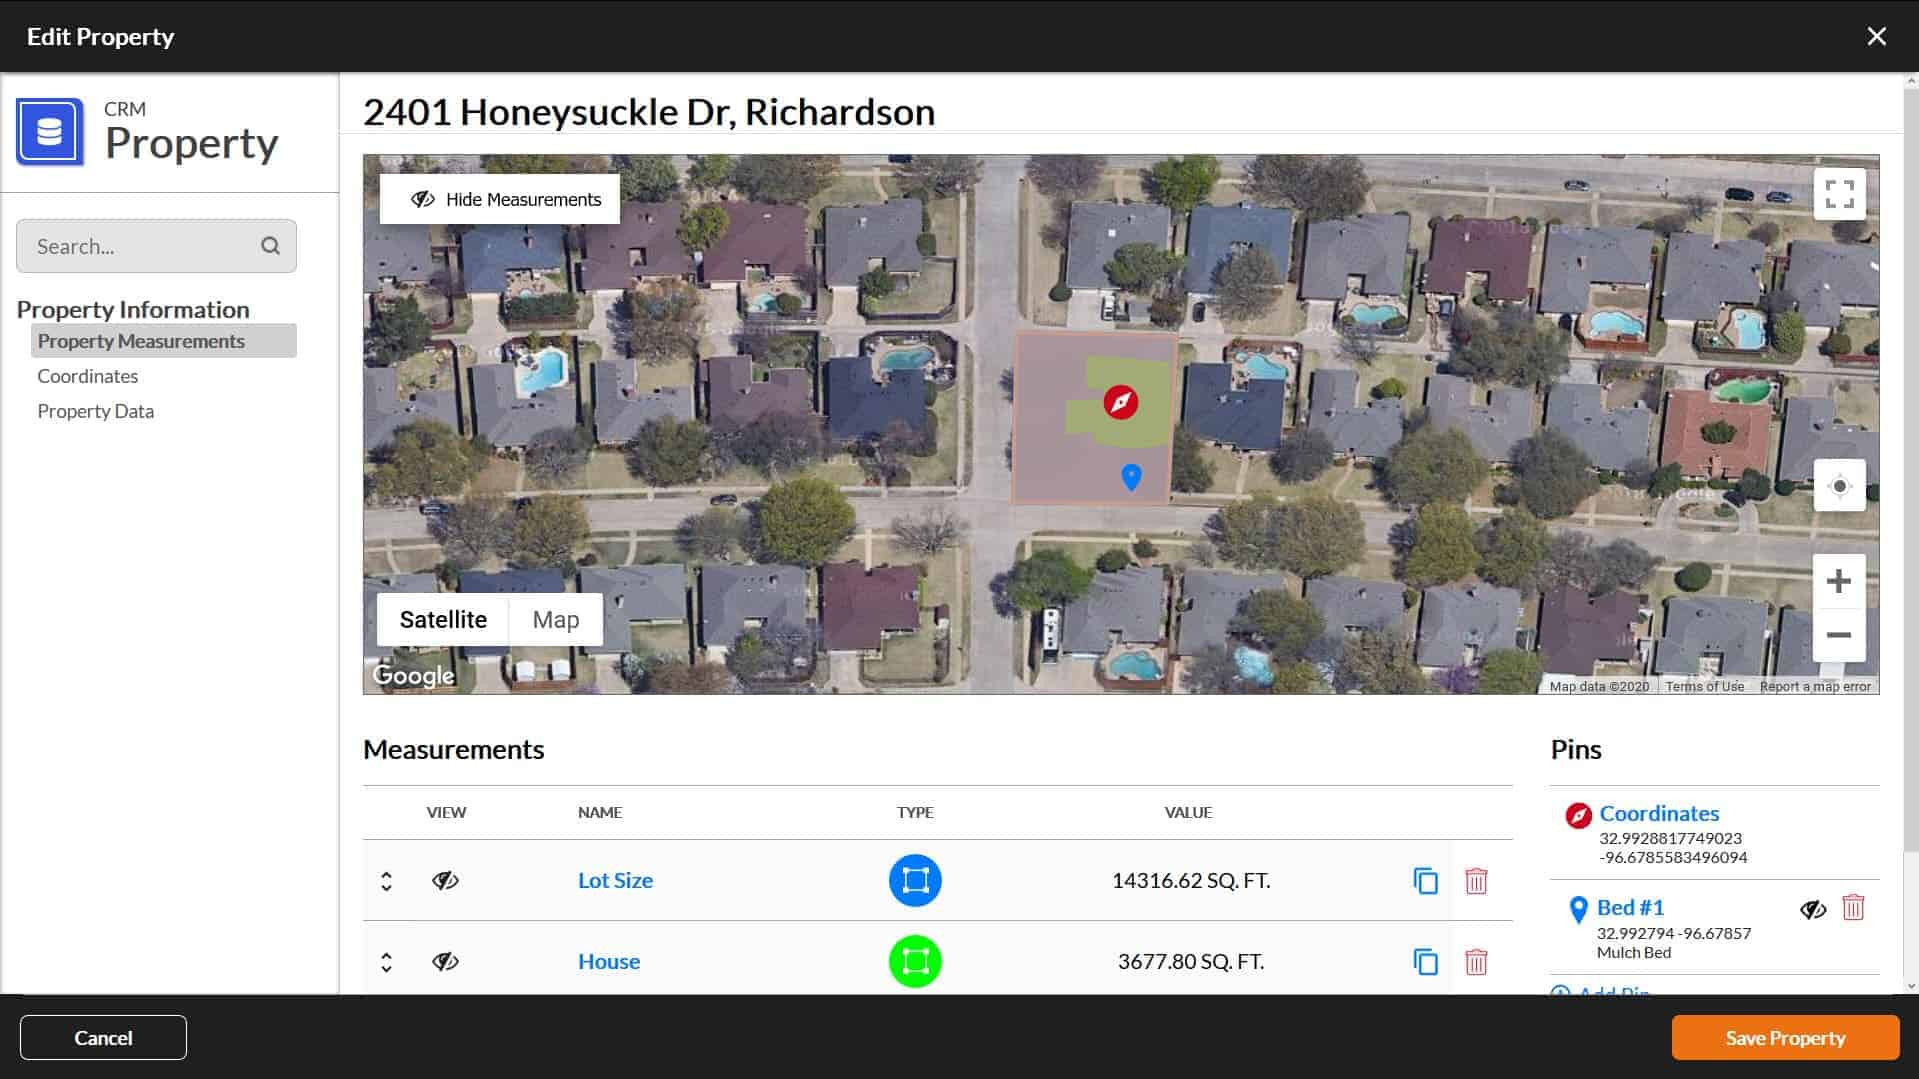
Task: Click the blue Lot Size type swatch
Action: [915, 880]
